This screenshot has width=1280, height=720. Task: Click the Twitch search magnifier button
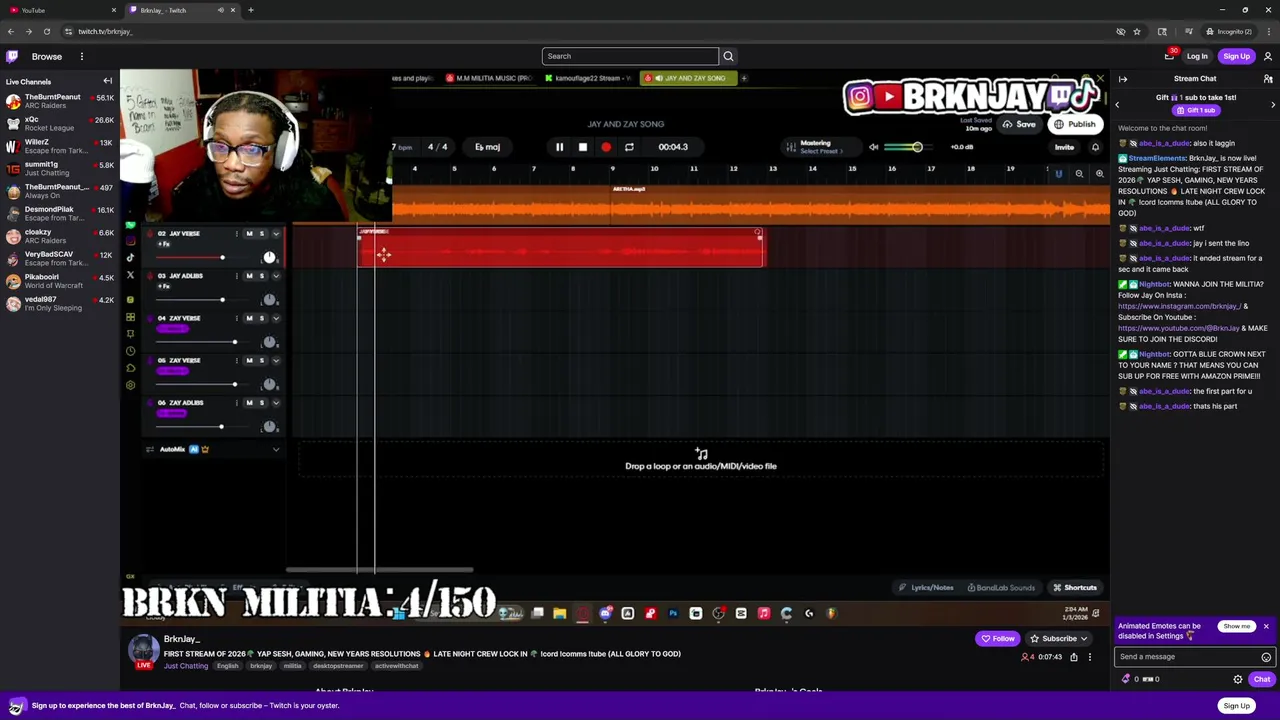coord(728,56)
